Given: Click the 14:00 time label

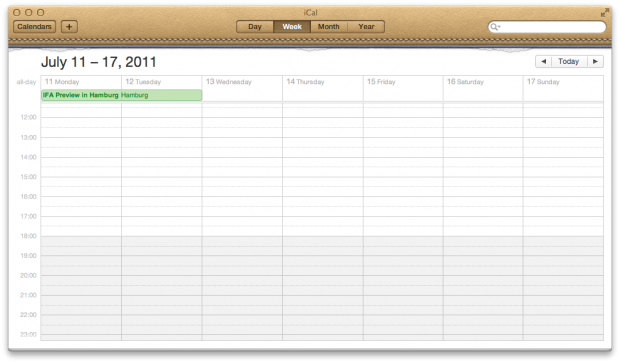Looking at the screenshot, I should (x=28, y=157).
